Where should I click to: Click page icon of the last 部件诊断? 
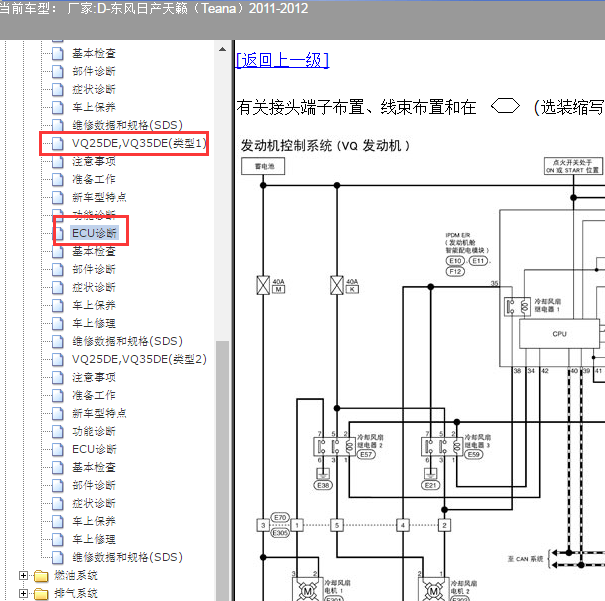pyautogui.click(x=57, y=485)
